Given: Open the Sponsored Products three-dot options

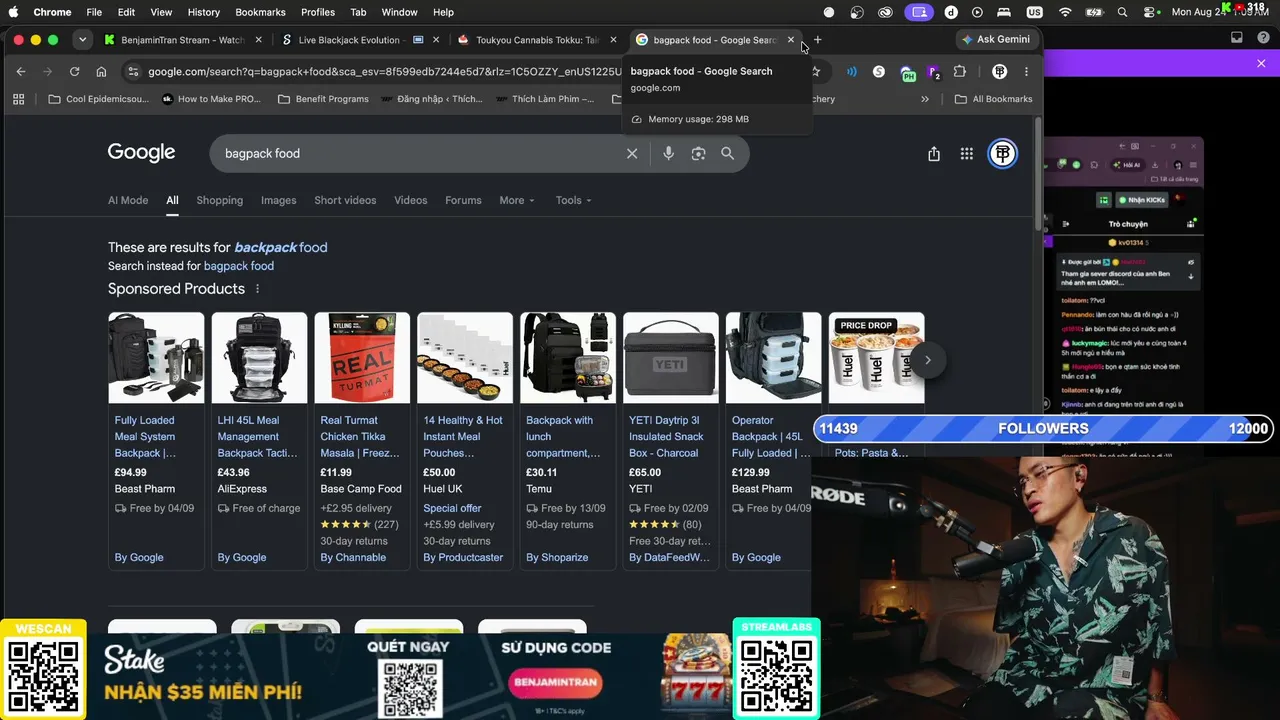Looking at the screenshot, I should pos(257,289).
